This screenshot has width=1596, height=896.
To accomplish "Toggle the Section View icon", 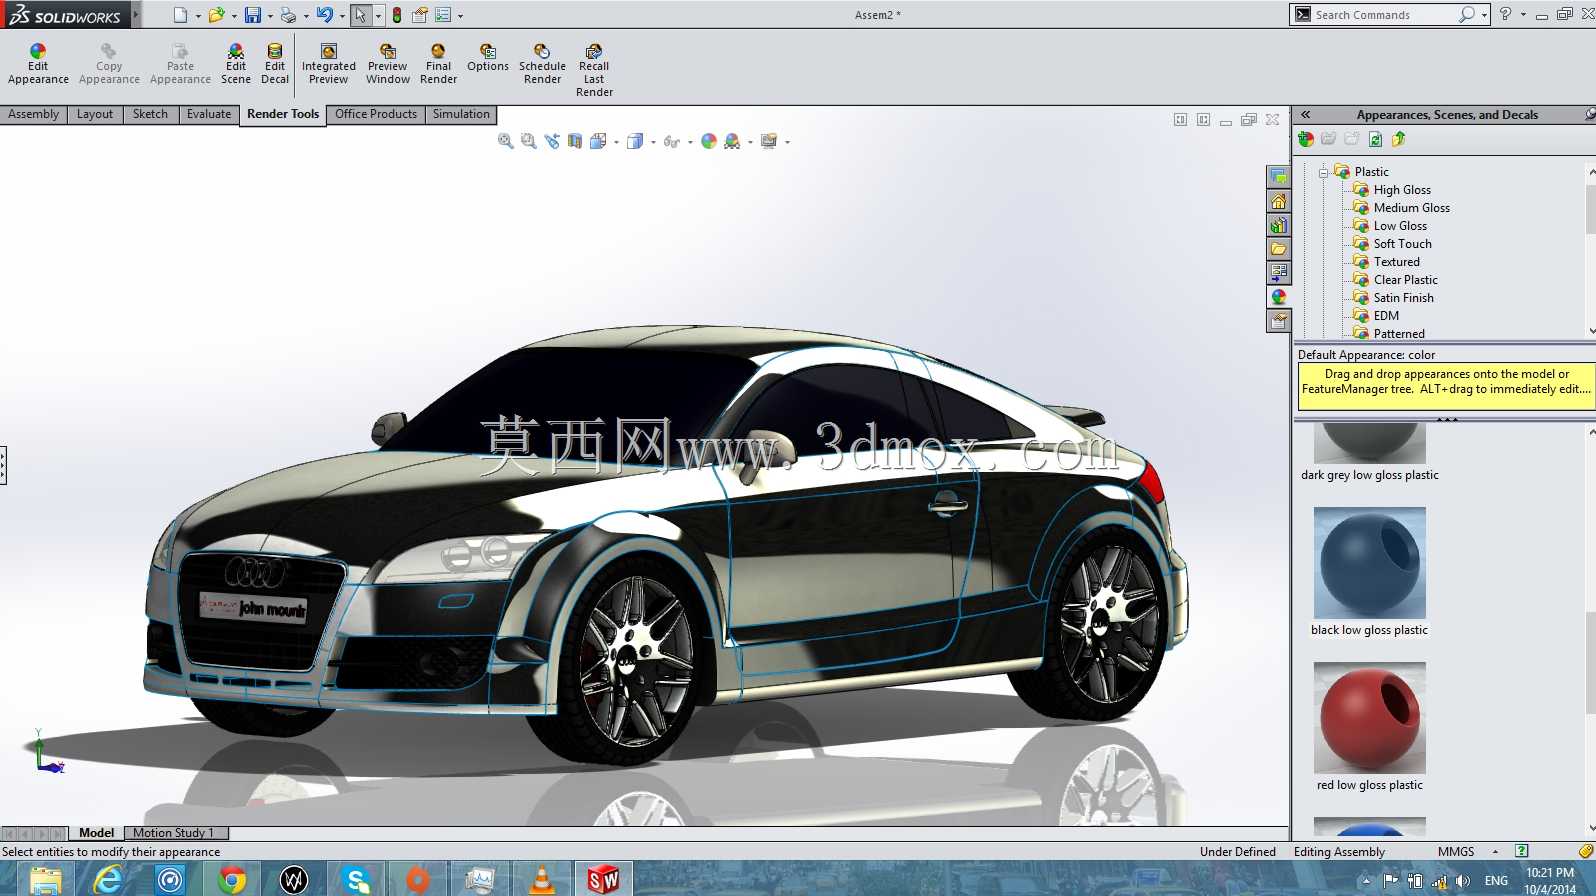I will coord(575,141).
